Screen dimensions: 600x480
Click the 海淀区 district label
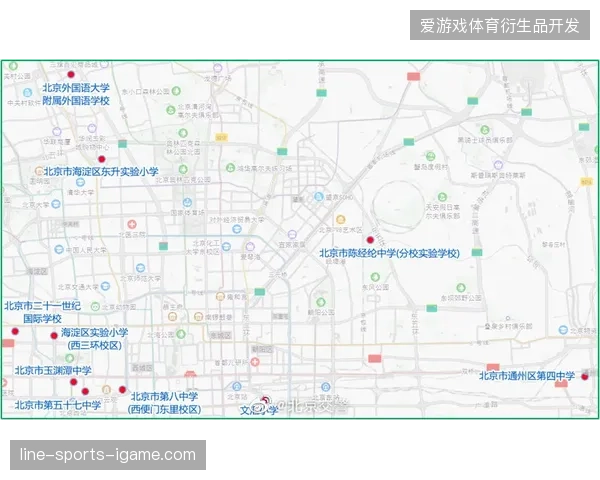click(37, 271)
